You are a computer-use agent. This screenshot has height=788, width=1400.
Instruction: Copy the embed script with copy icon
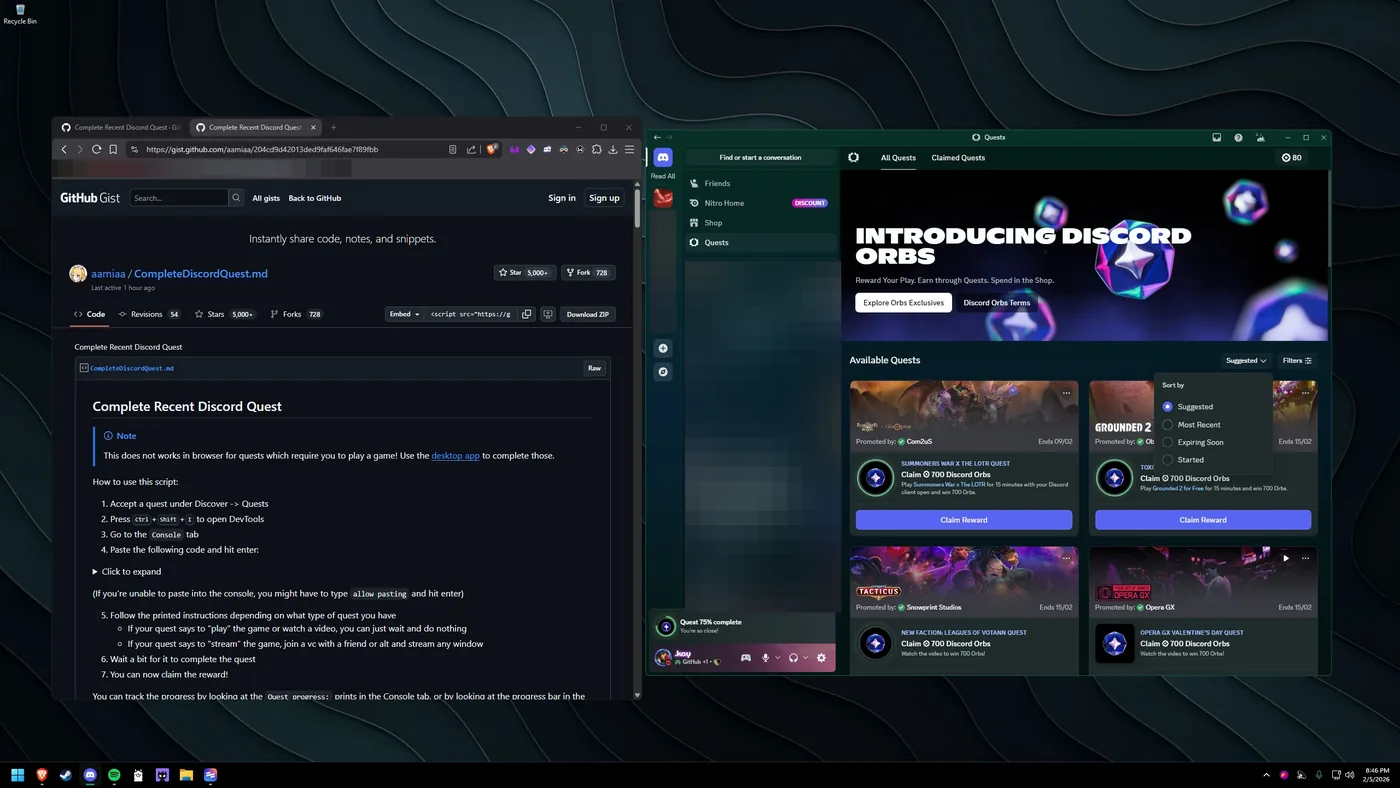coord(527,314)
